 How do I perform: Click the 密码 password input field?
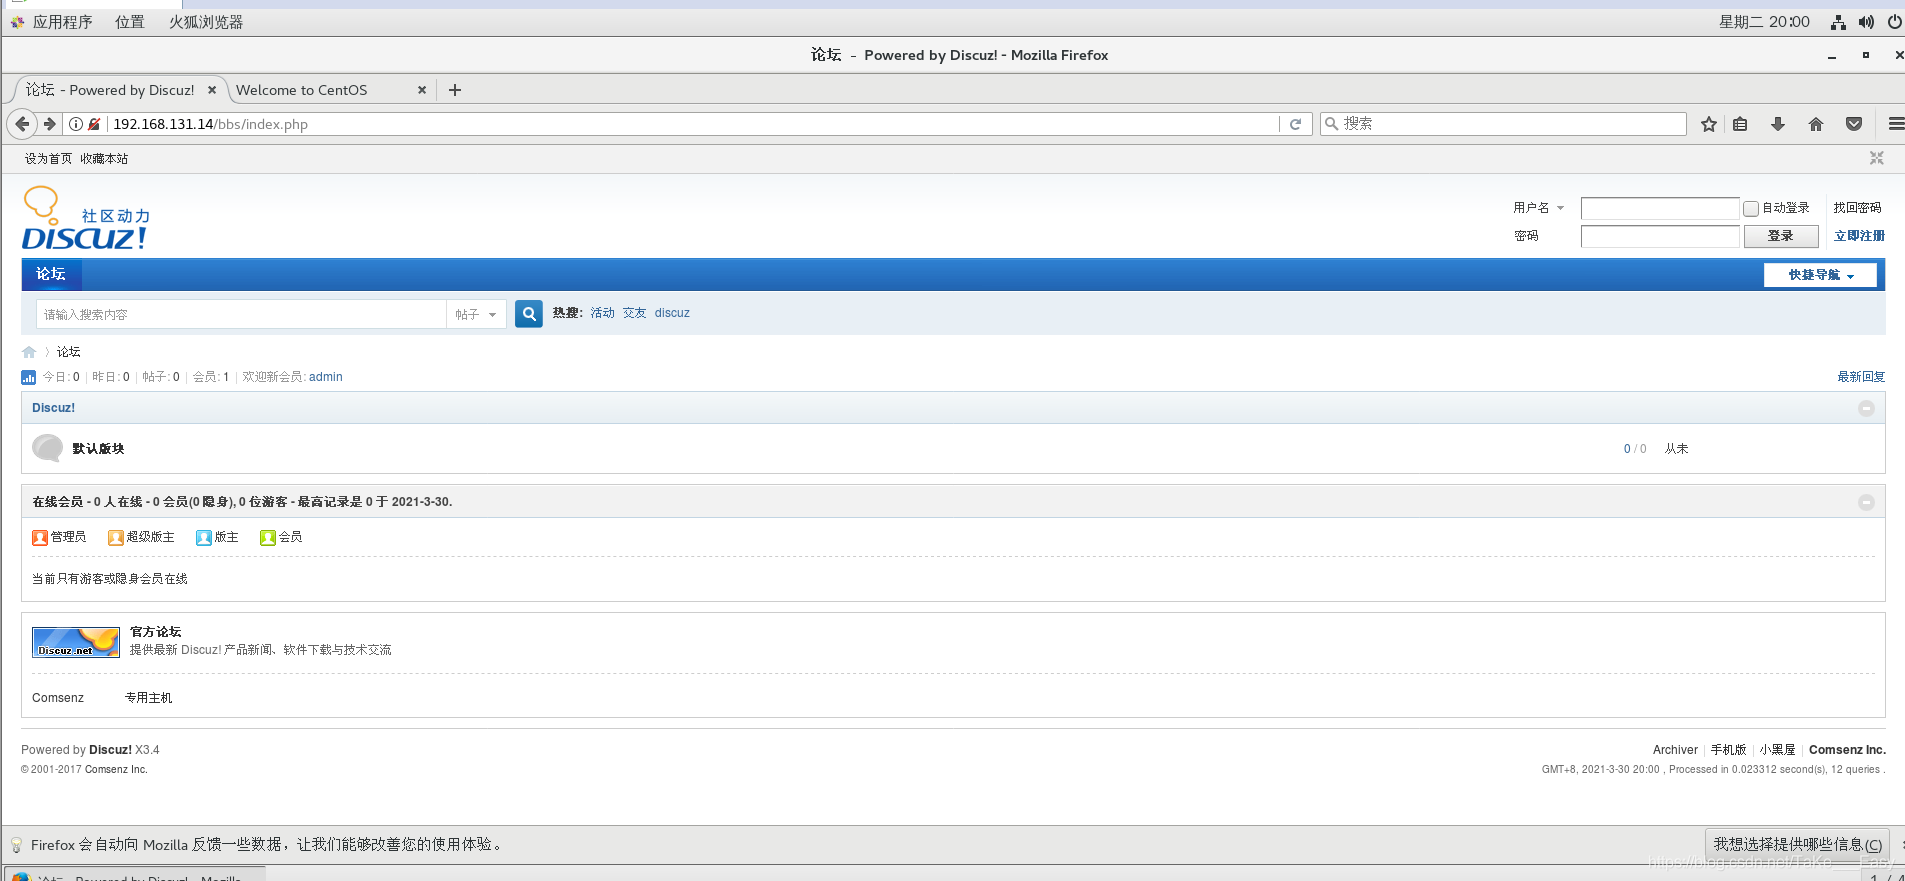1660,236
